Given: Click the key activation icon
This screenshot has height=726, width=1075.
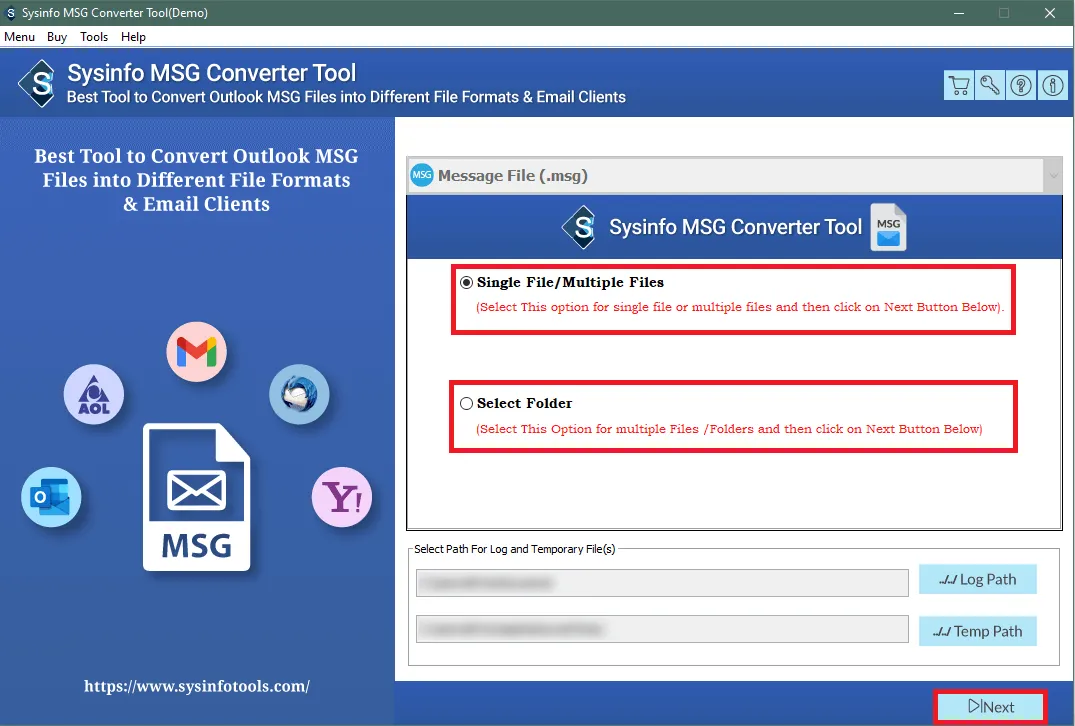Looking at the screenshot, I should [x=990, y=86].
